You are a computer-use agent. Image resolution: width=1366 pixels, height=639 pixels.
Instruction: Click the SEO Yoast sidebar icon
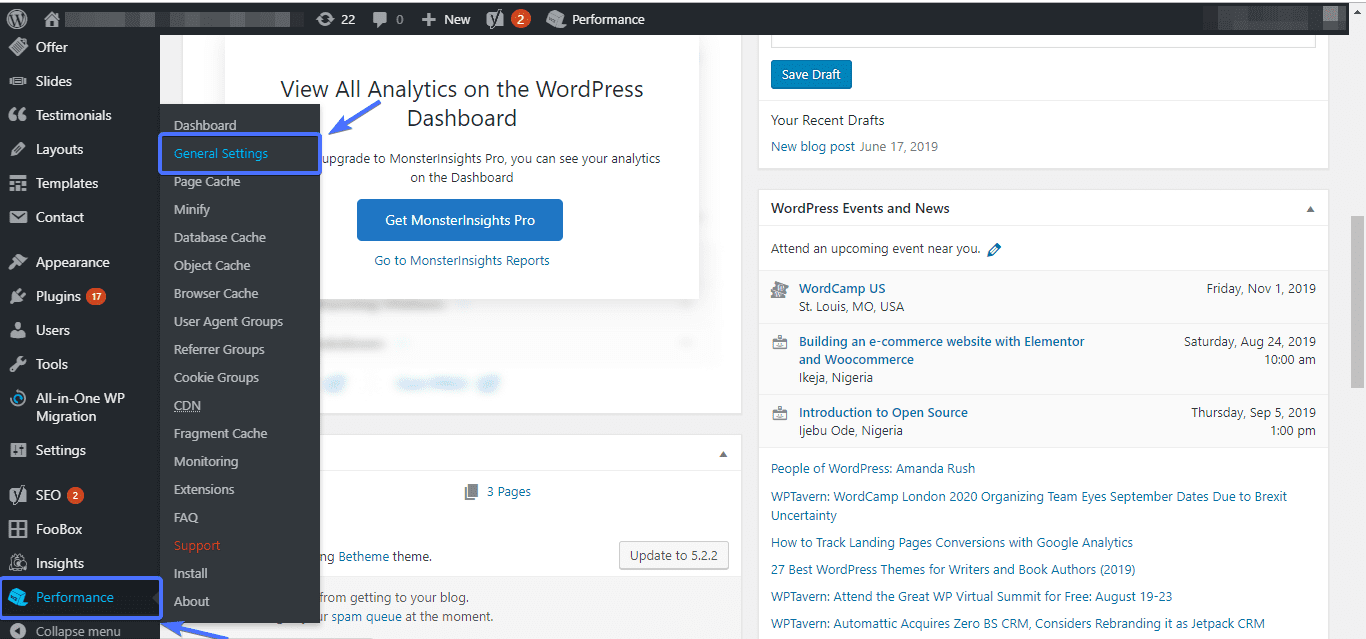[x=17, y=495]
